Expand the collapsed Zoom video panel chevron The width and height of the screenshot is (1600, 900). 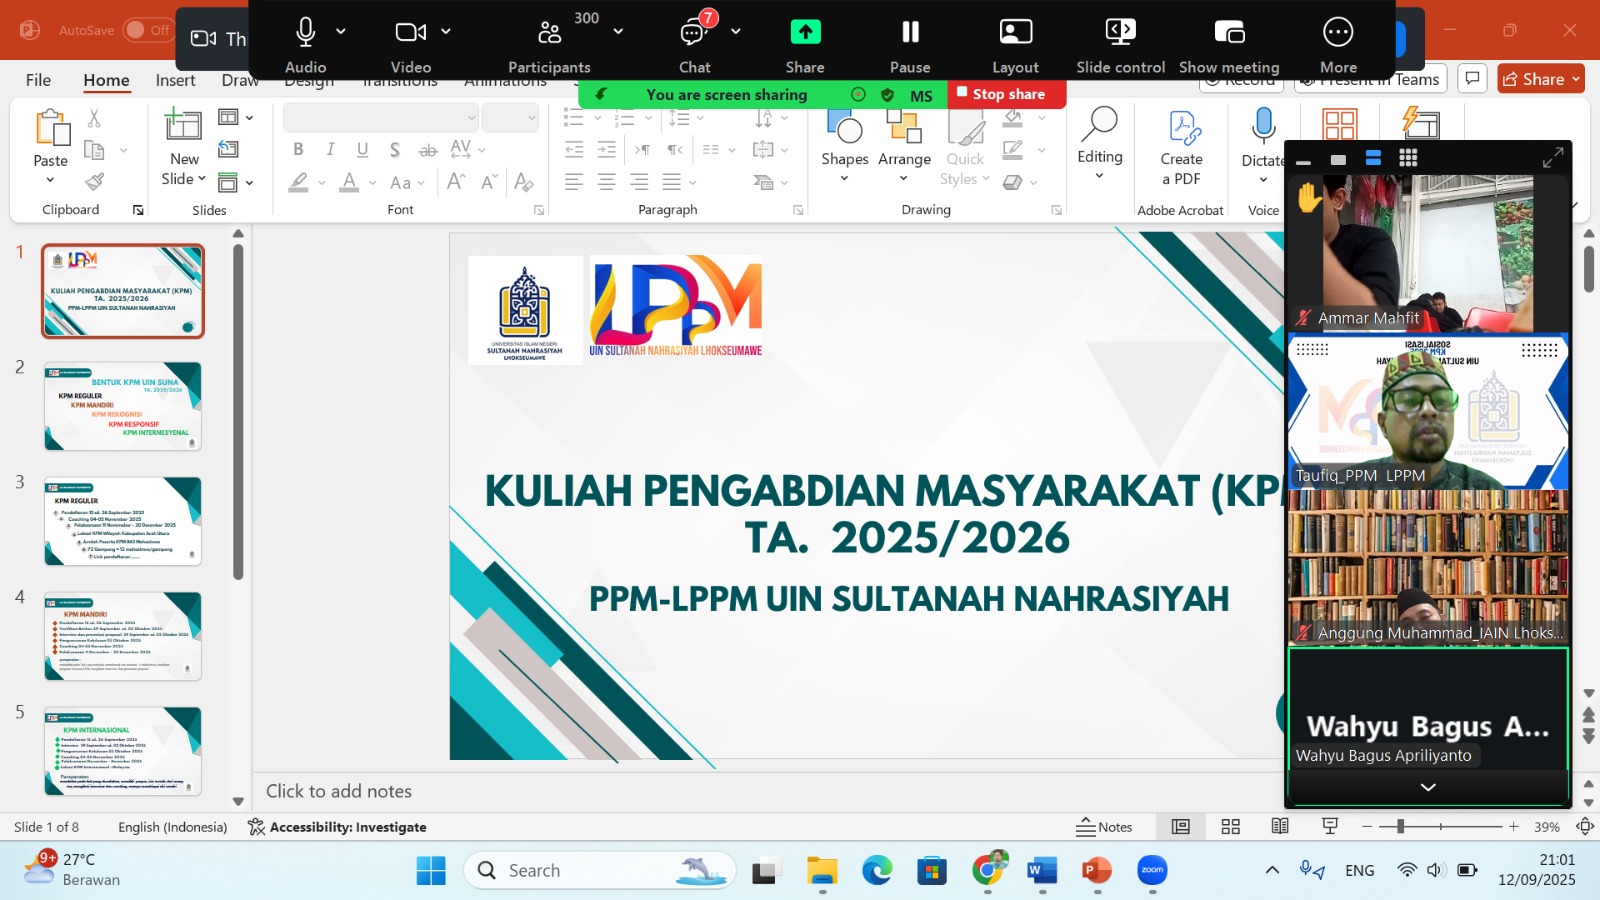[1428, 787]
